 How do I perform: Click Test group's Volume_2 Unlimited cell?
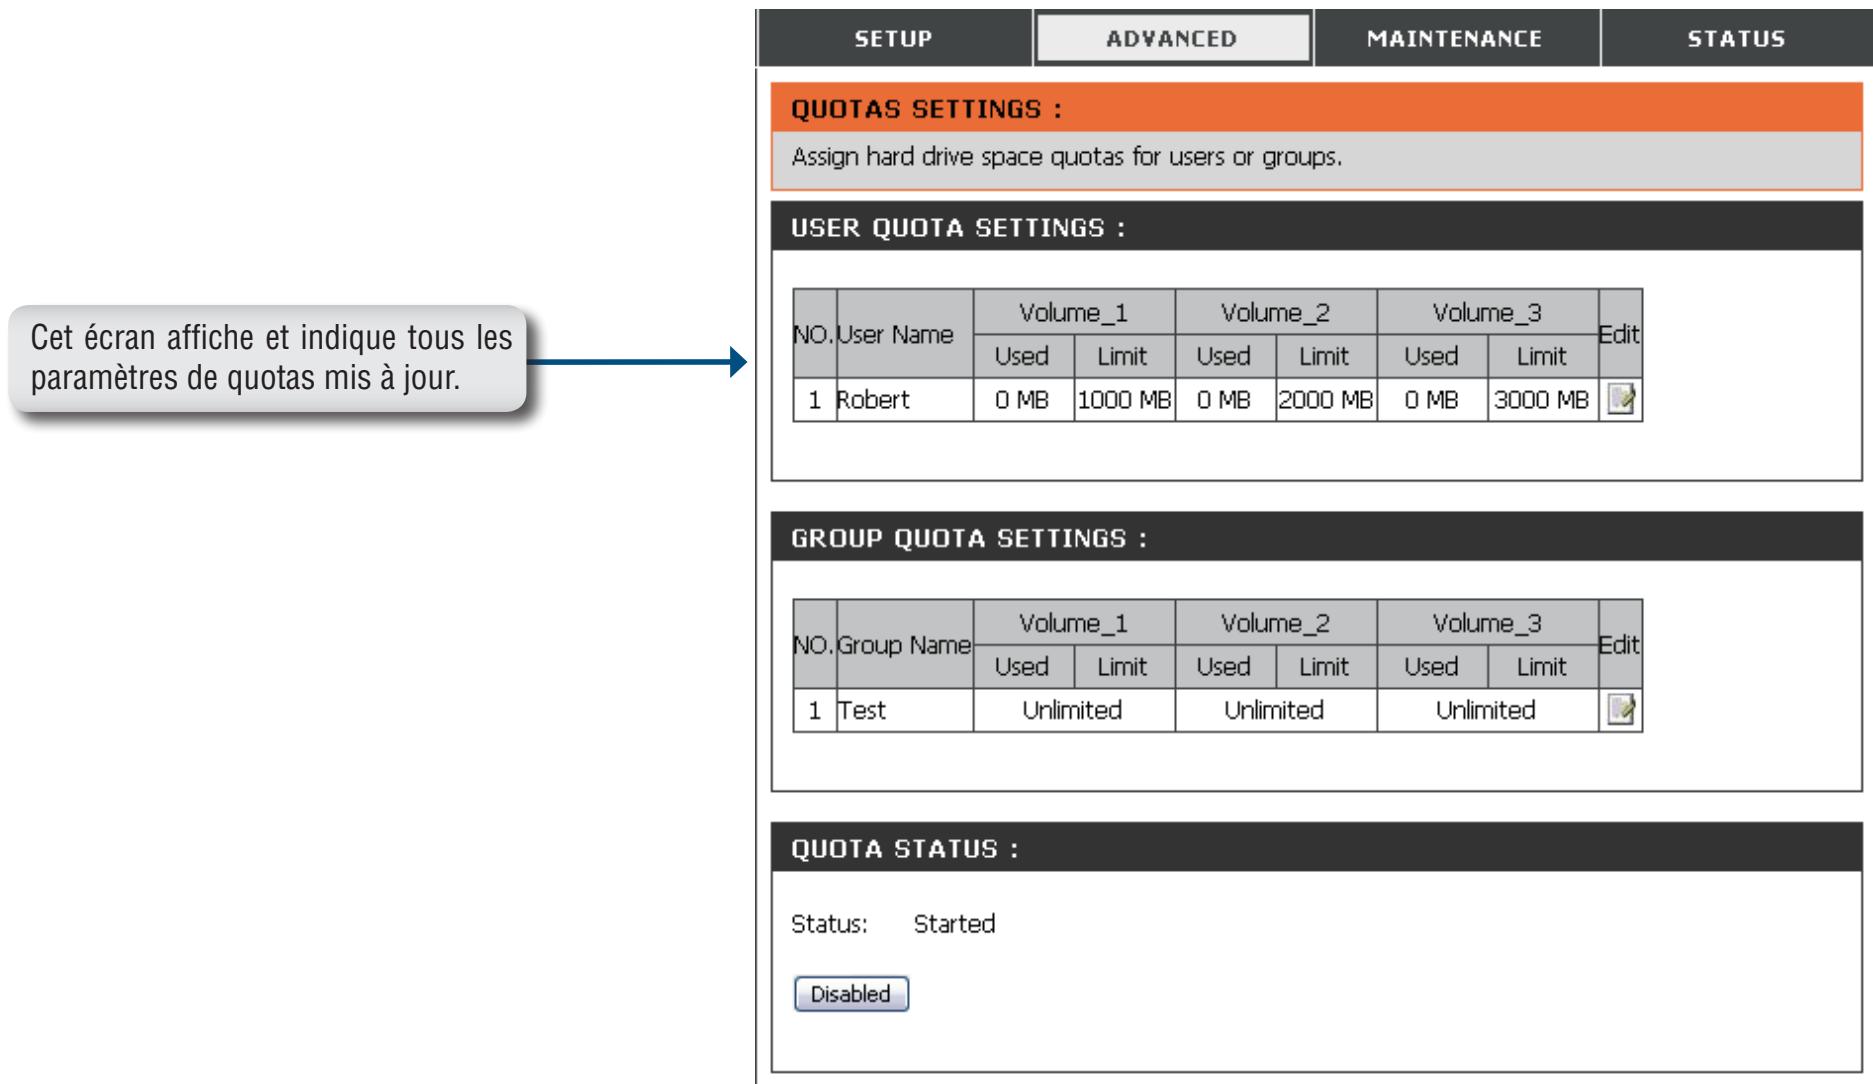[1275, 710]
